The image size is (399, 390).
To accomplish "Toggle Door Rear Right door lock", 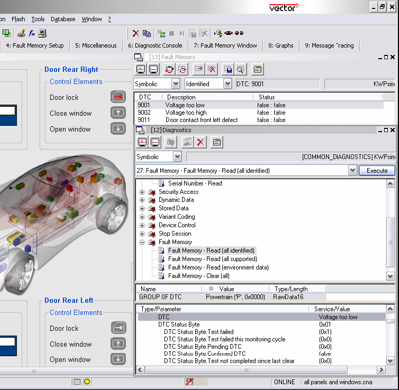I will click(x=118, y=97).
